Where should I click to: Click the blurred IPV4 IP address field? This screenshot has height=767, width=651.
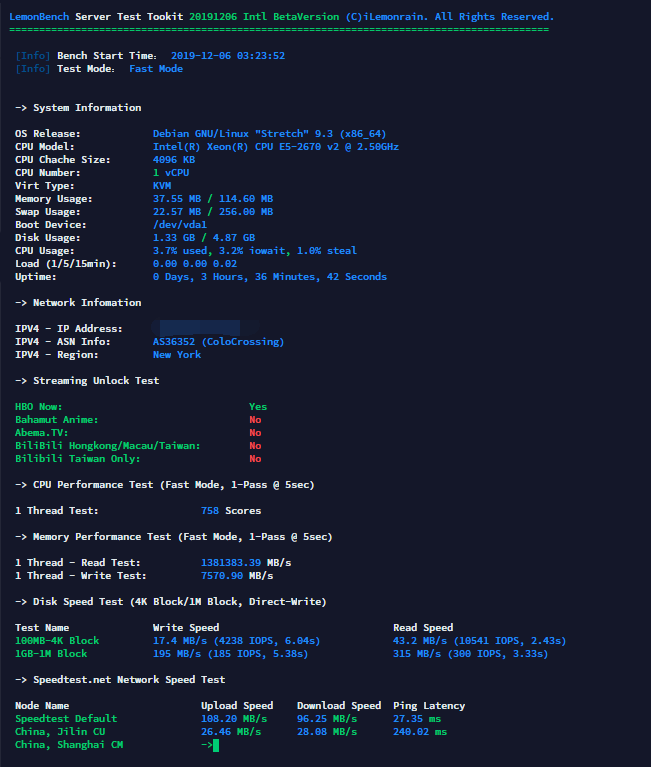click(195, 328)
